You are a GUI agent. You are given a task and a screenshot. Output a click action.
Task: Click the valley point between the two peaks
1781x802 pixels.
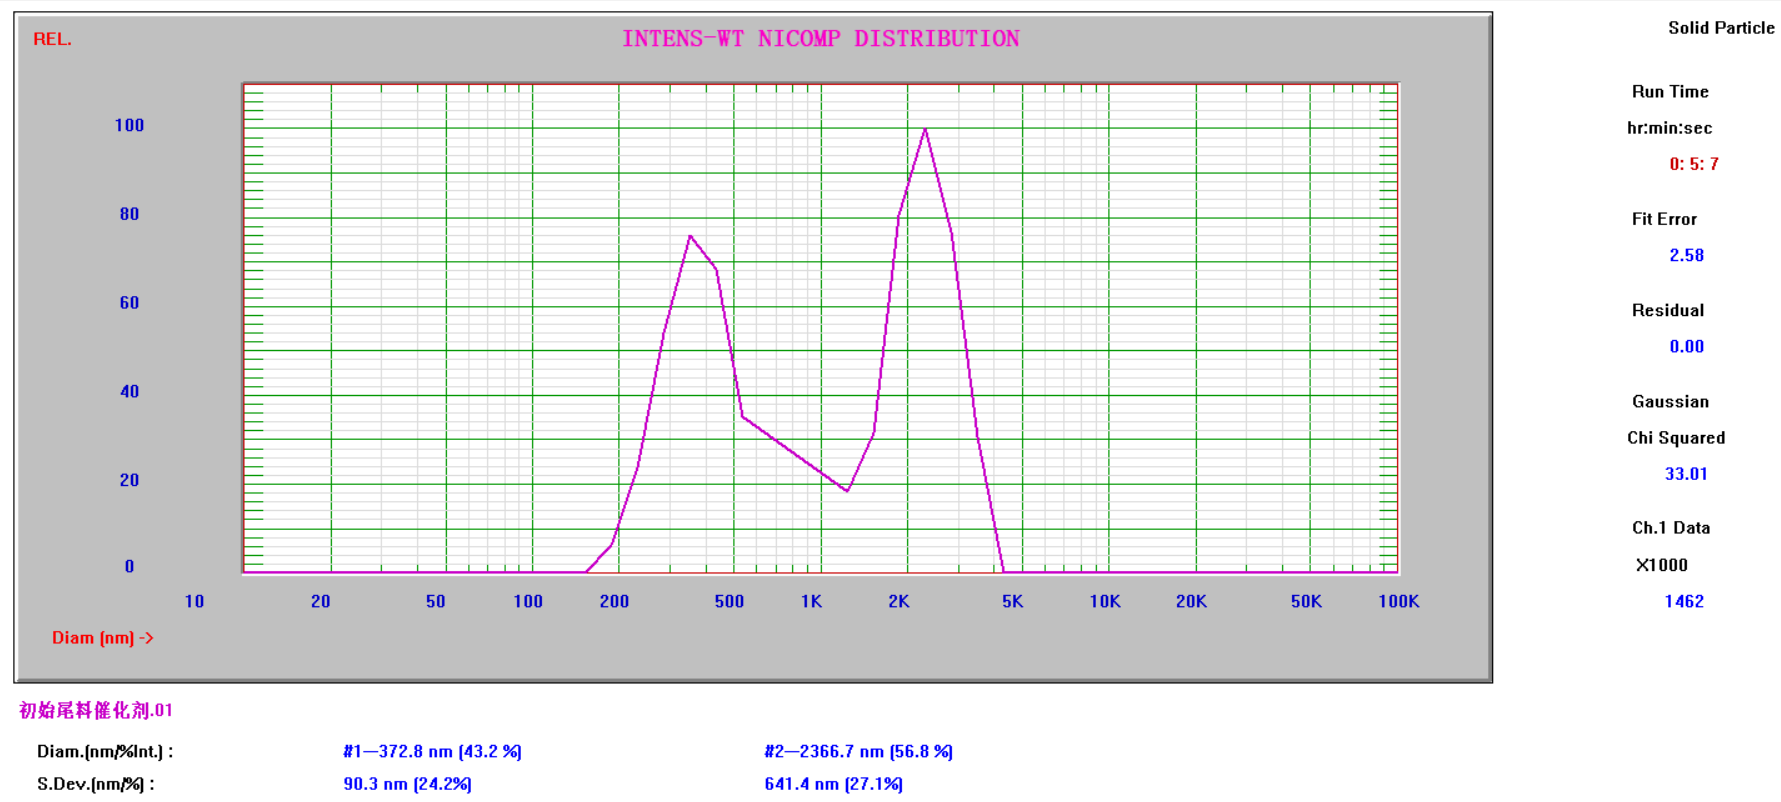[x=847, y=491]
